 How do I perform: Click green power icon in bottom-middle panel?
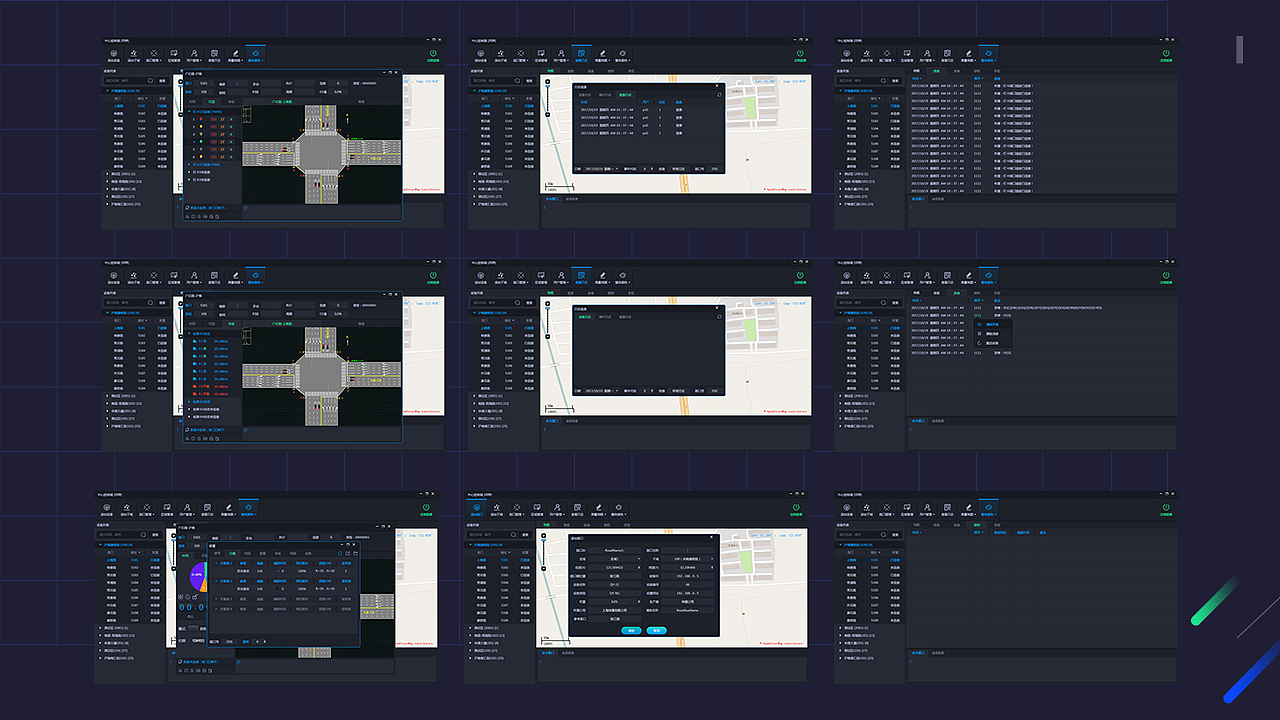coord(796,507)
